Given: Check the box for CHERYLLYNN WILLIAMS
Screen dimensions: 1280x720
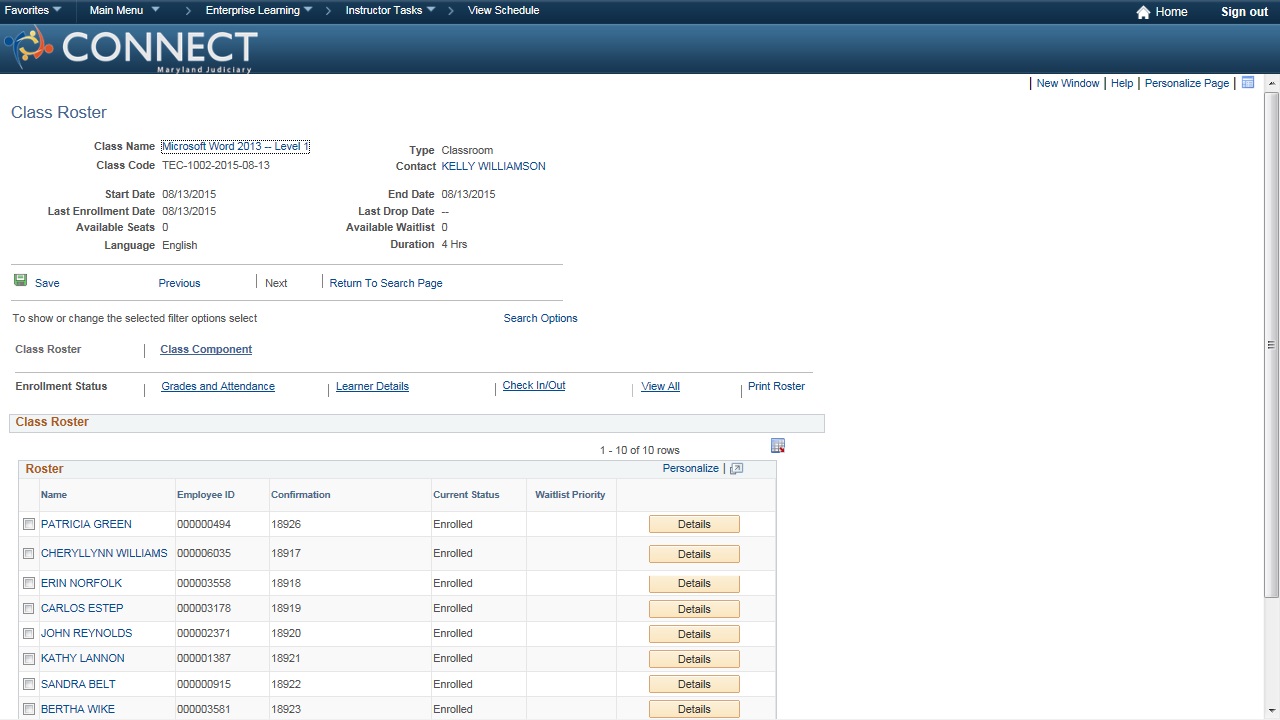Looking at the screenshot, I should coord(29,554).
